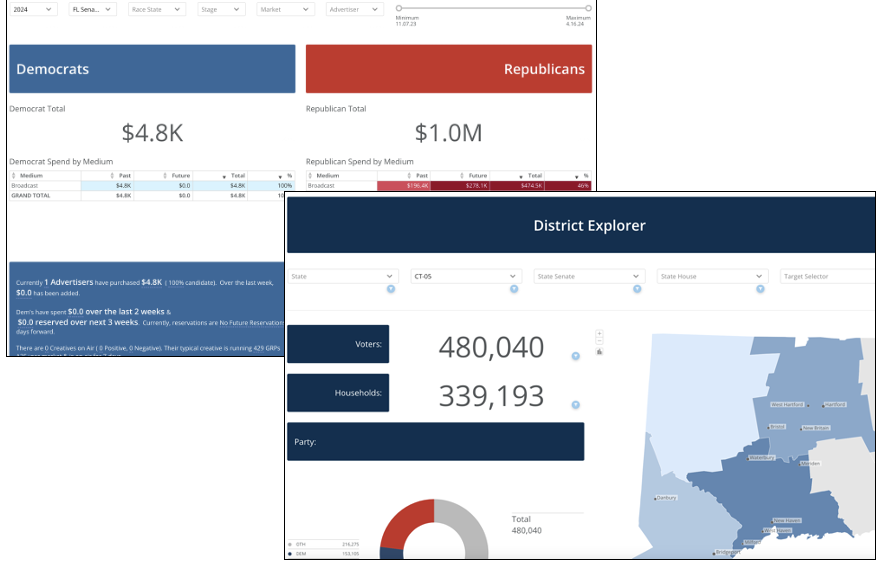This screenshot has height=571, width=887.
Task: Click the filter icon below State dropdown
Action: pyautogui.click(x=391, y=289)
